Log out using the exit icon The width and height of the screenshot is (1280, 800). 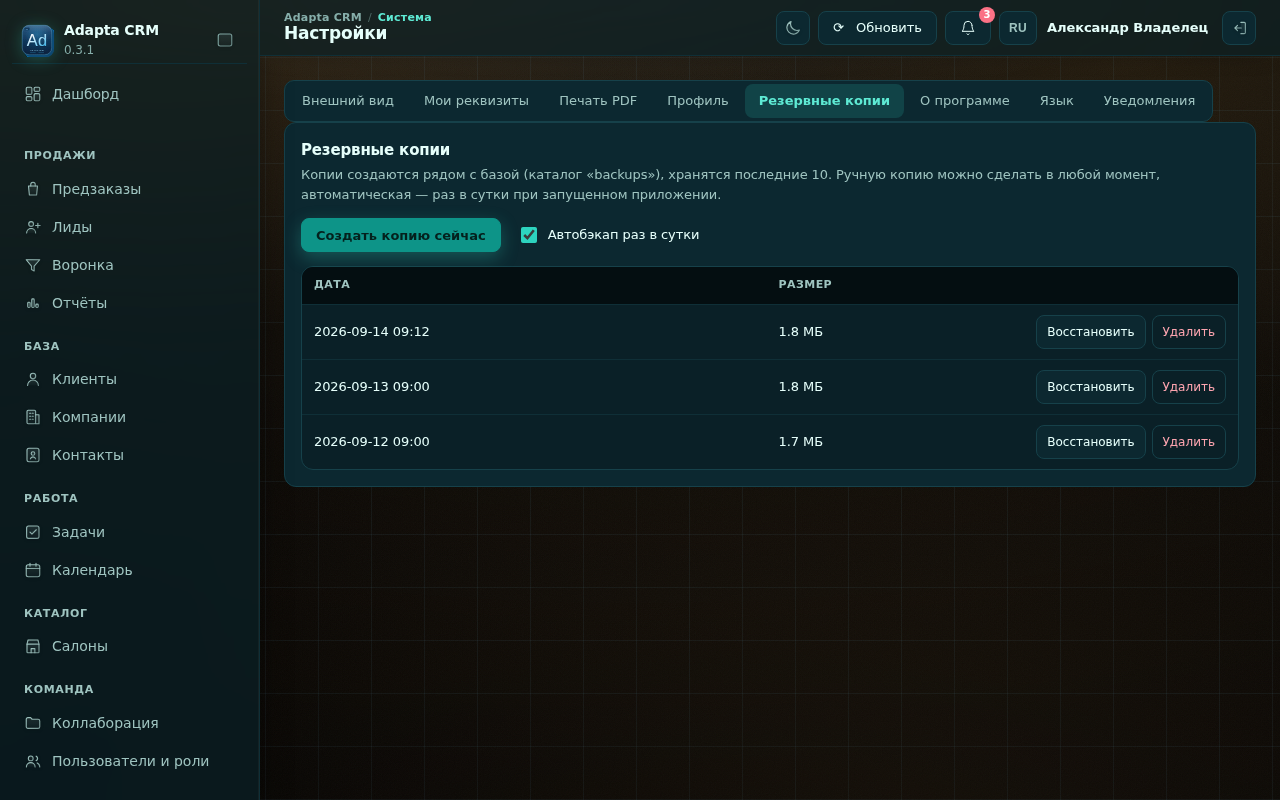[x=1239, y=28]
